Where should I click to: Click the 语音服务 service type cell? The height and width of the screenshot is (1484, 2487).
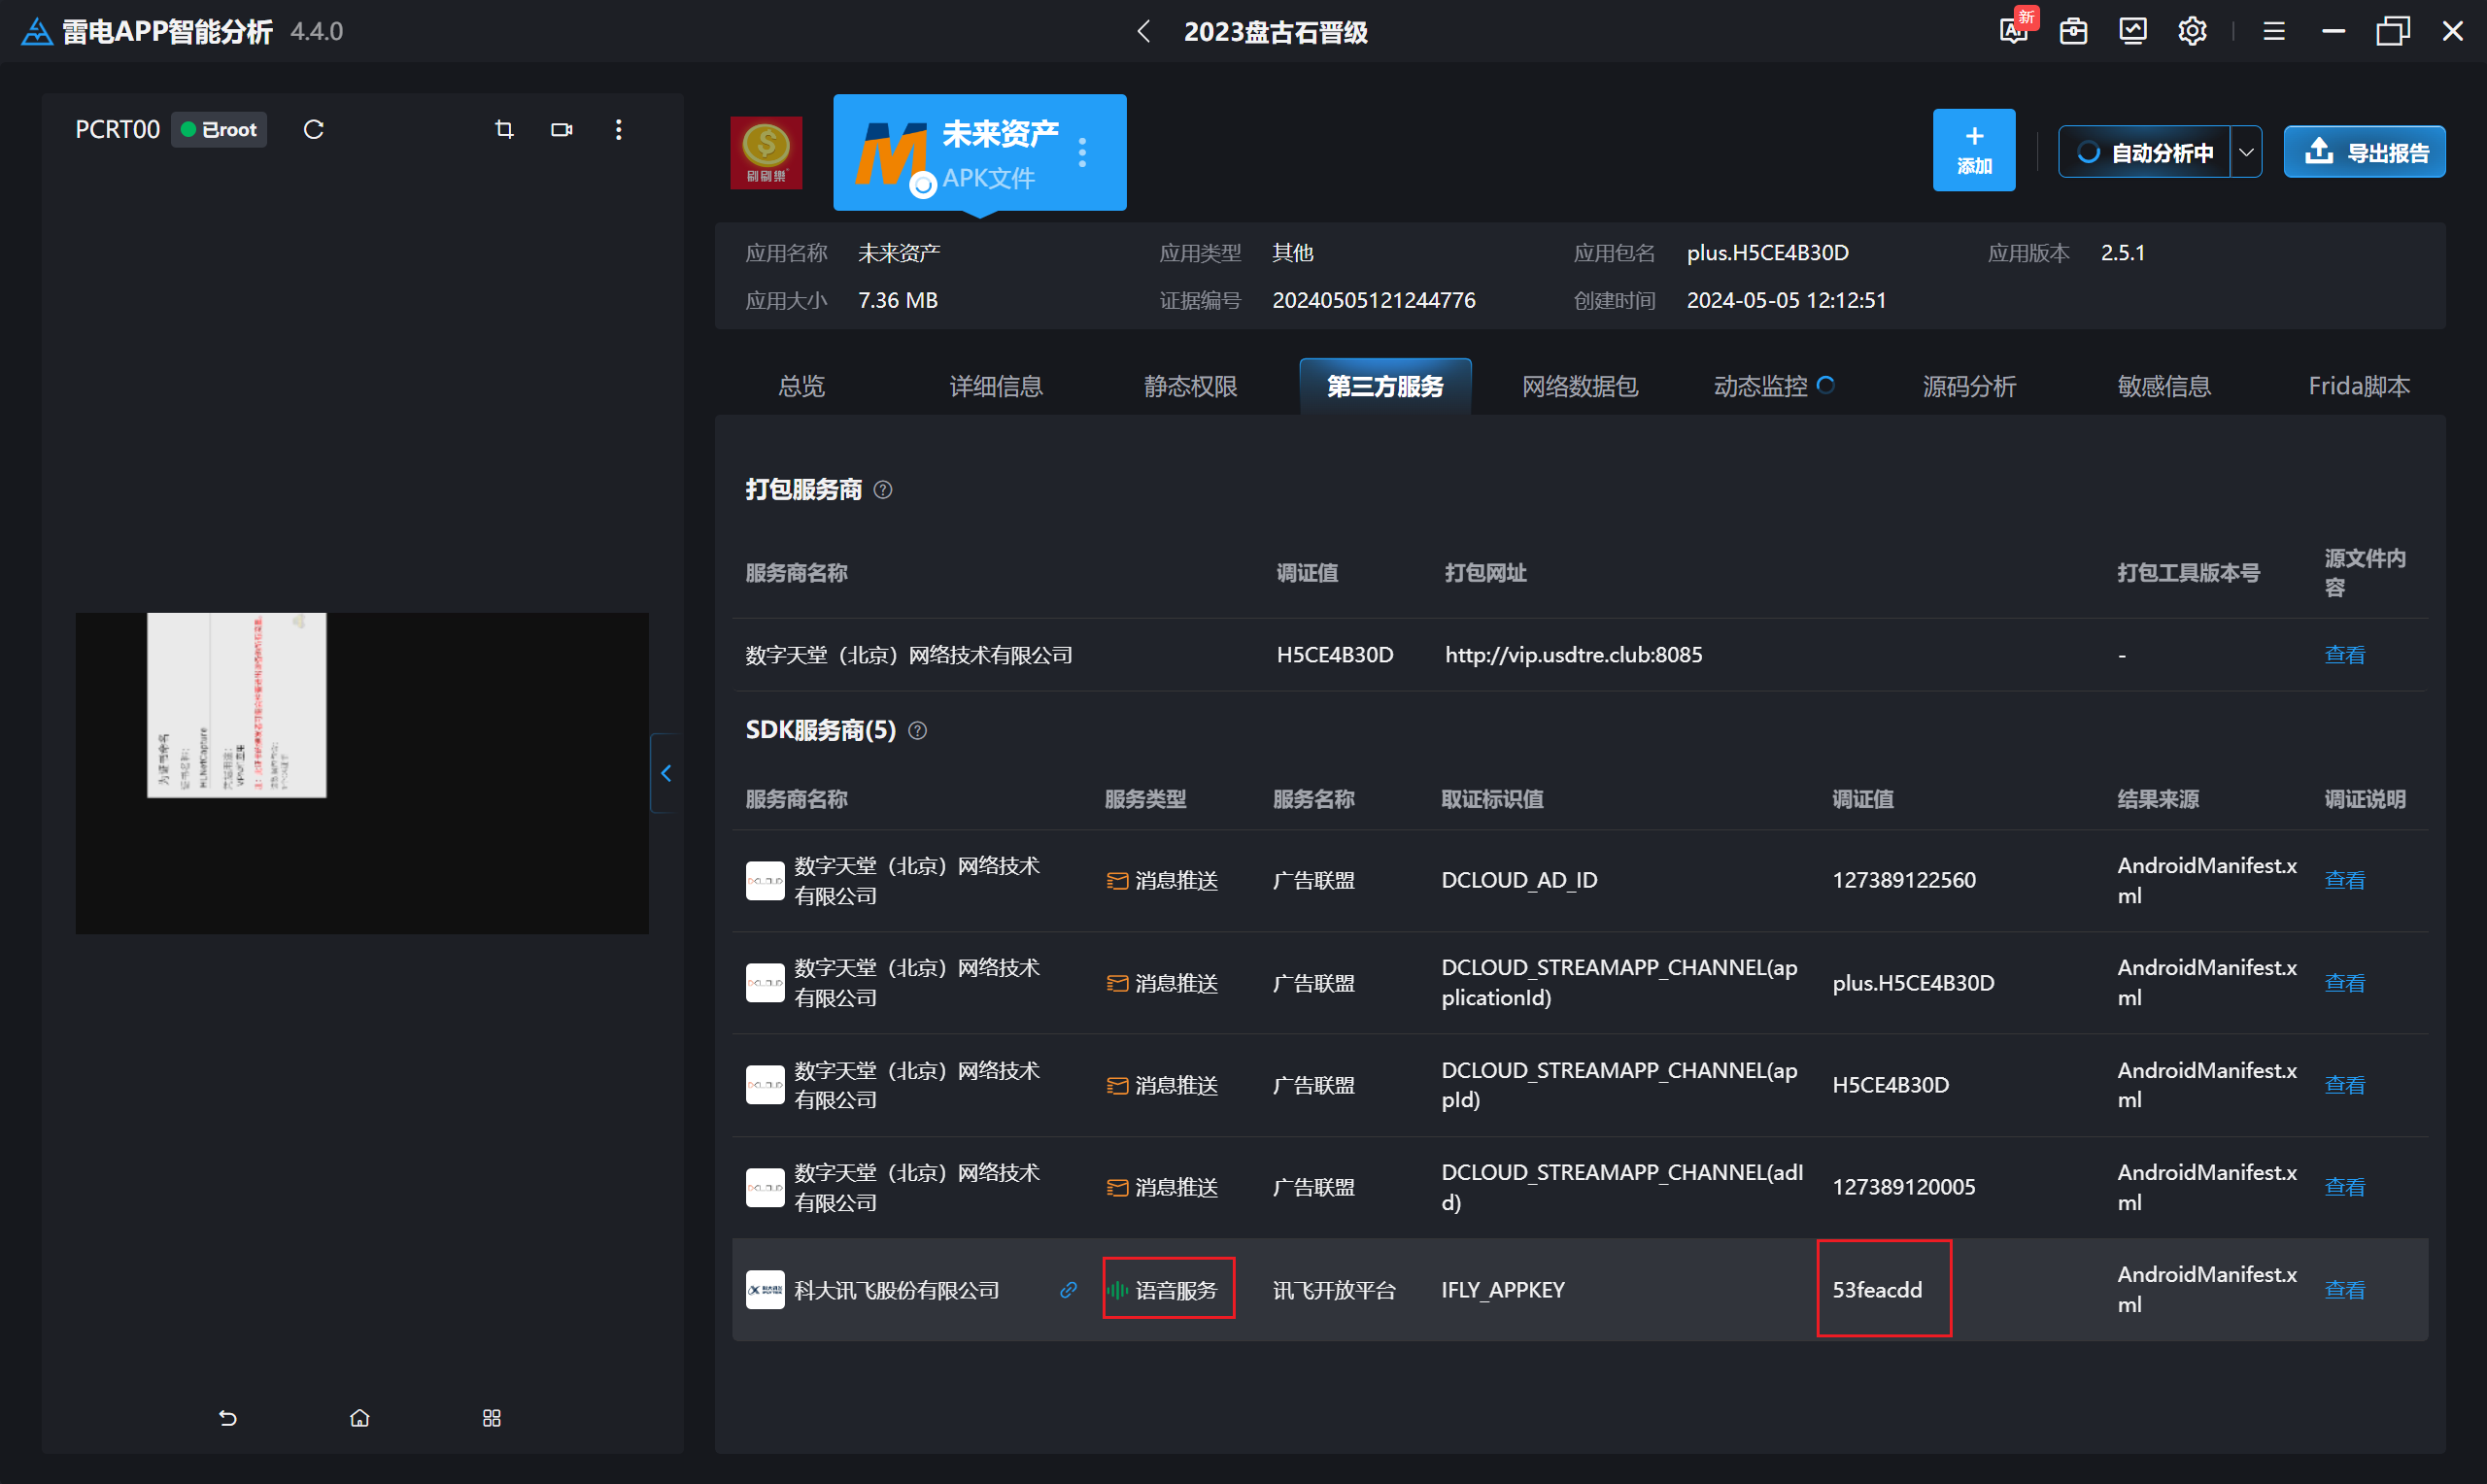[x=1162, y=1290]
